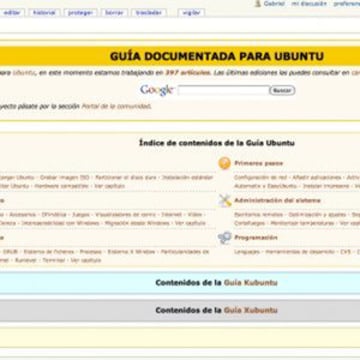
Task: Open the Migración desde Windows link
Action: [x=137, y=223]
